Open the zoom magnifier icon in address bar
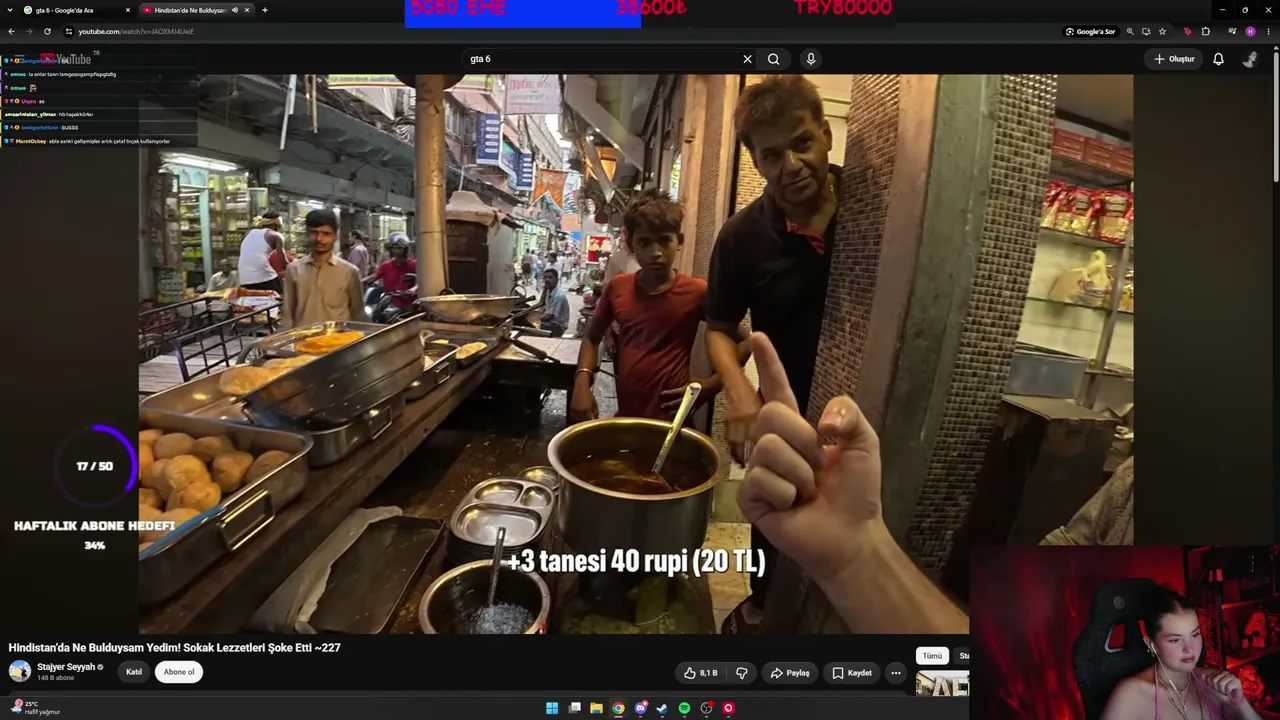1280x720 pixels. [1130, 31]
